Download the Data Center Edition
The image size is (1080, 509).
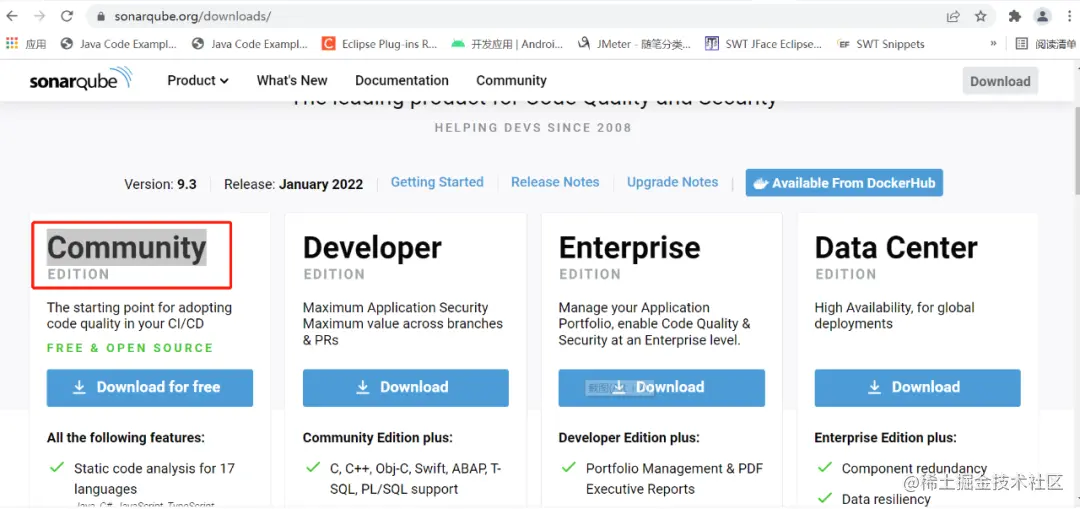click(x=917, y=388)
